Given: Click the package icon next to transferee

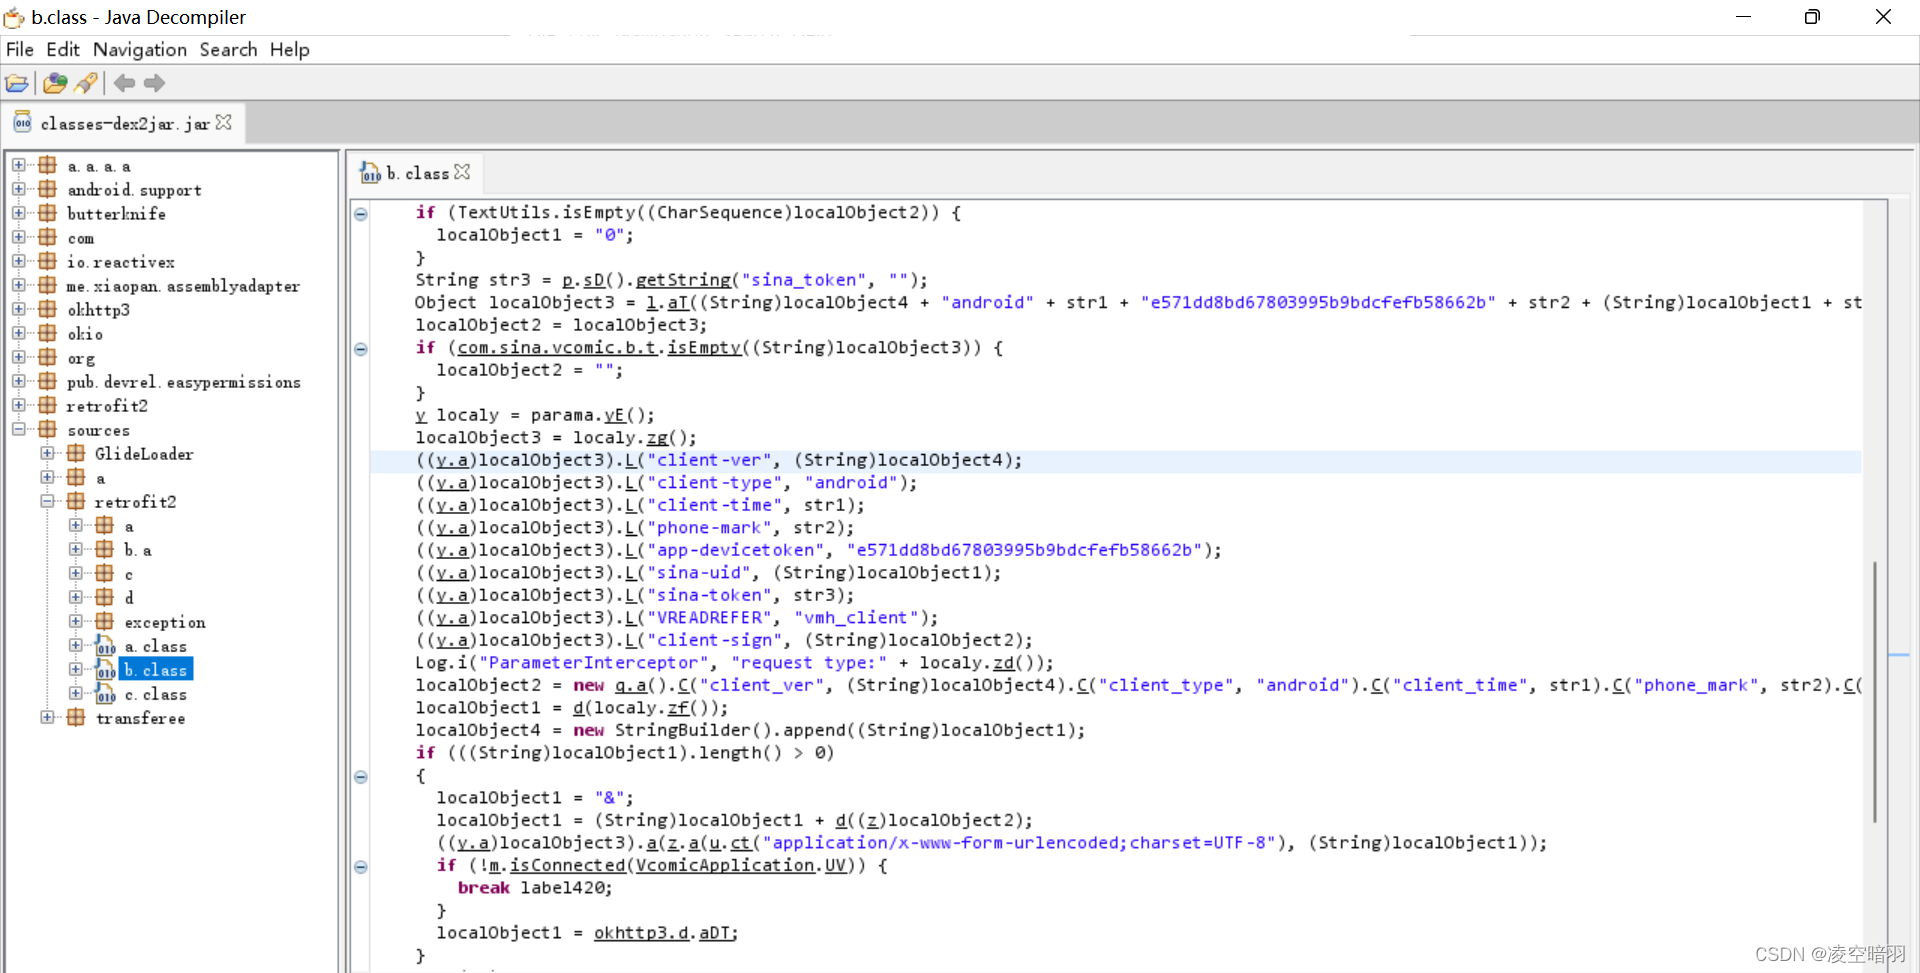Looking at the screenshot, I should 75,717.
